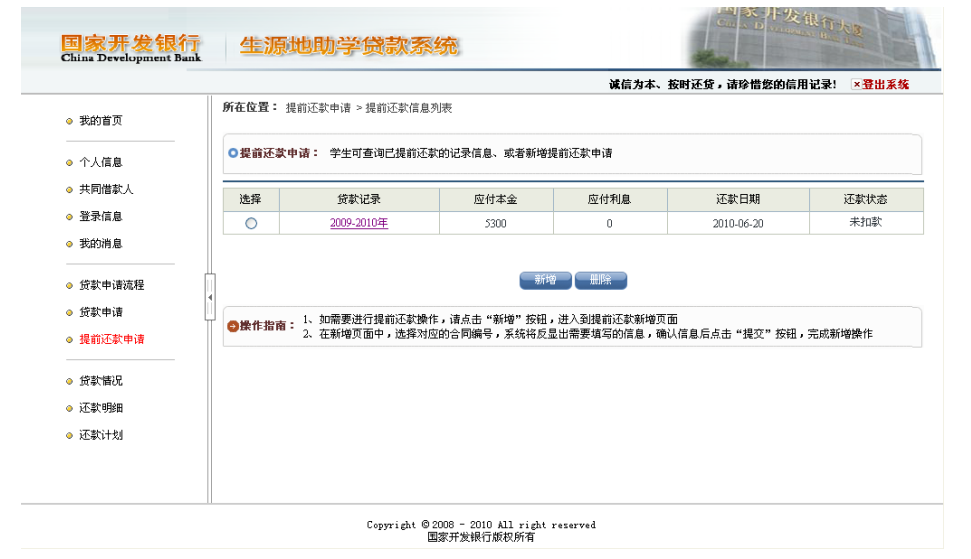The image size is (971, 559).
Task: View 贷款申请流程 page
Action: pos(111,285)
